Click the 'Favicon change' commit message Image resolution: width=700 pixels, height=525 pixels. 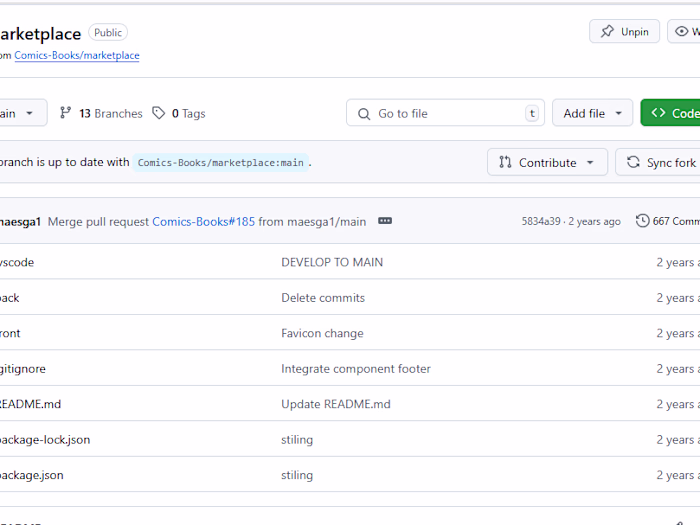point(322,333)
